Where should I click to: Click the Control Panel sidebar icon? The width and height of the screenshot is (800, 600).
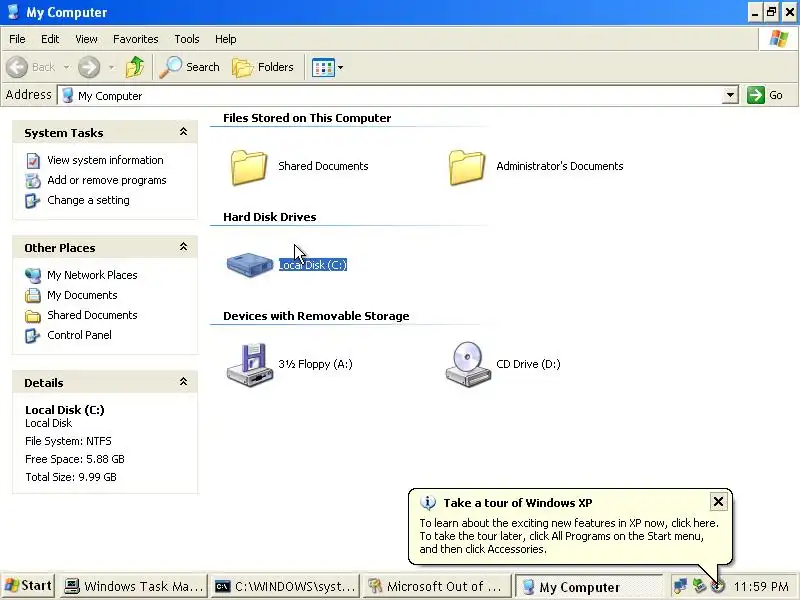33,335
